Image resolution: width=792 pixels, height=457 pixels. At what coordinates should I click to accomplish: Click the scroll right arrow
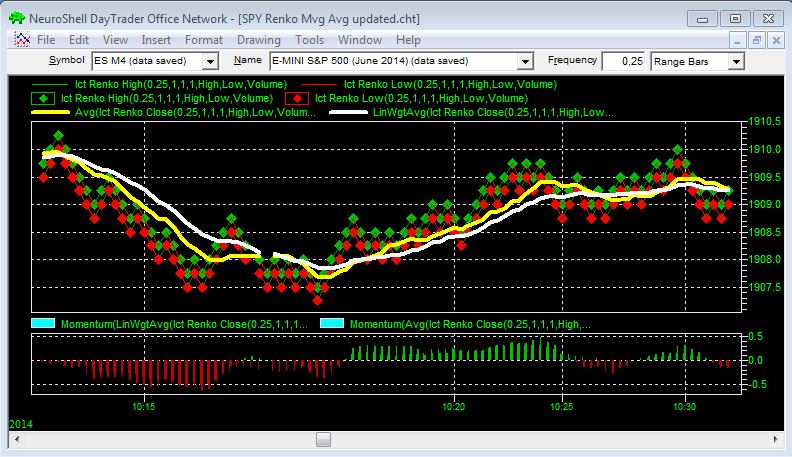776,439
